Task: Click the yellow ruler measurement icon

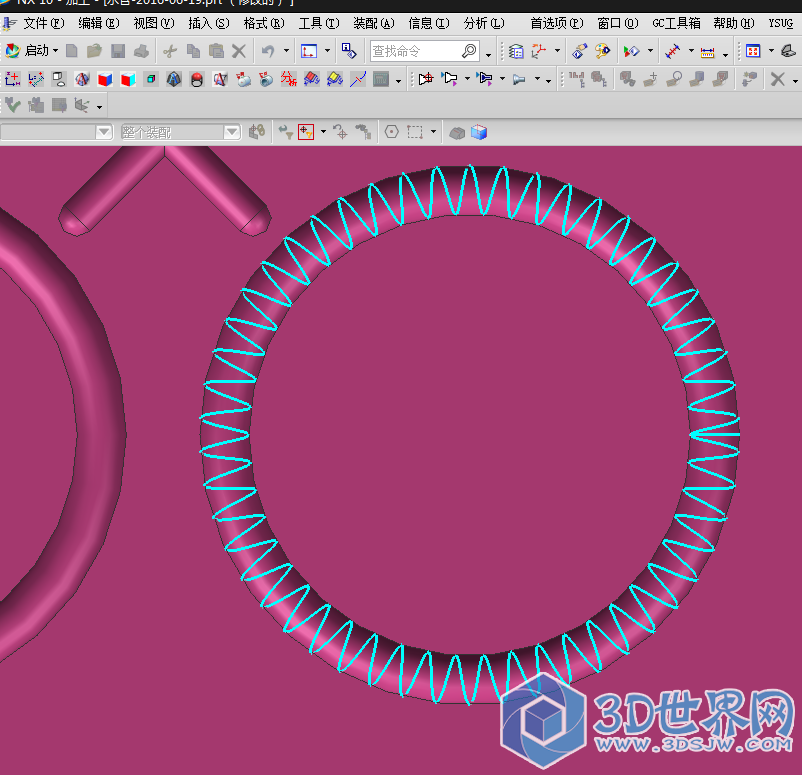Action: pyautogui.click(x=707, y=52)
